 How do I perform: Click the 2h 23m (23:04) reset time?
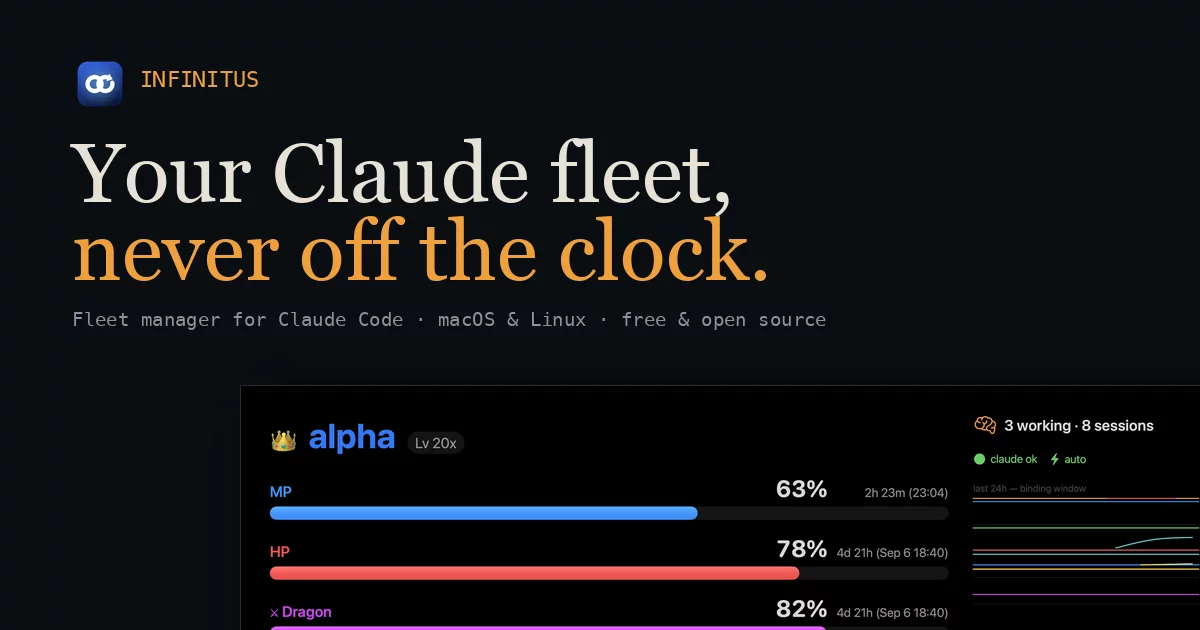pos(906,492)
